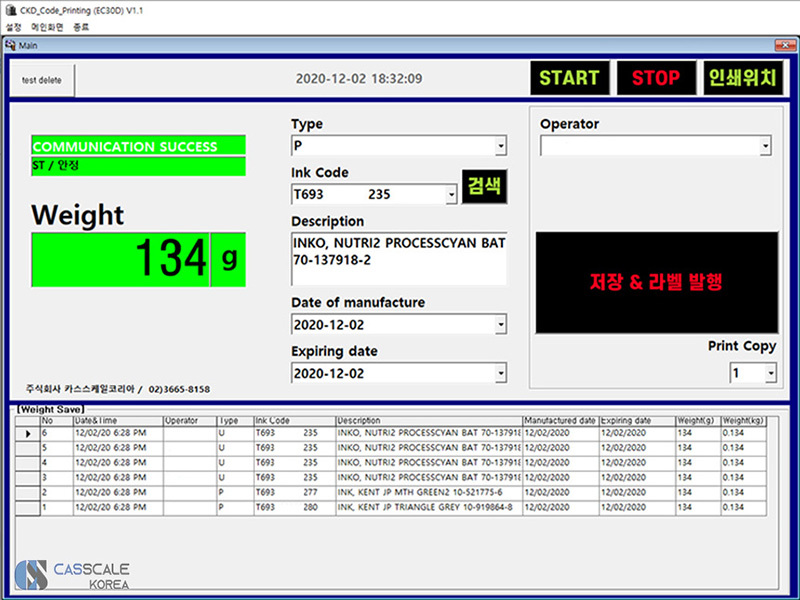Click the Ink Code column header
This screenshot has height=600, width=800.
pos(293,421)
